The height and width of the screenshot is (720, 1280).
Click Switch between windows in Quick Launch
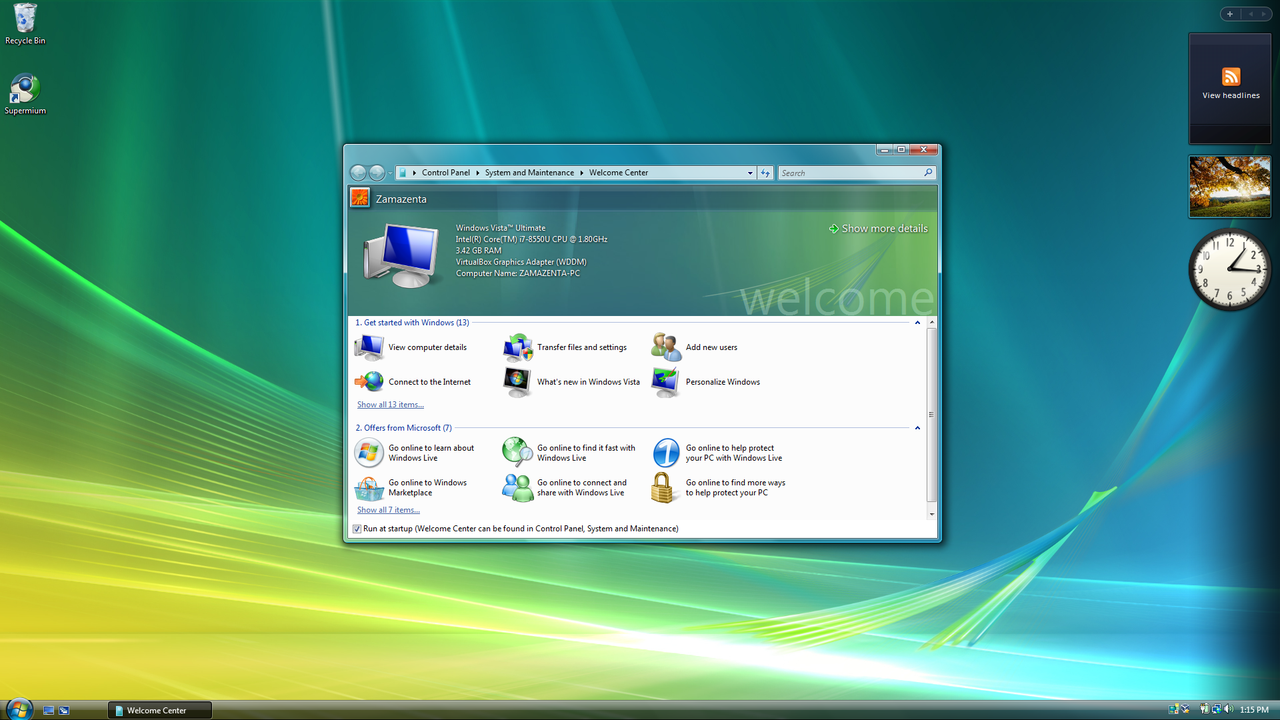point(64,710)
